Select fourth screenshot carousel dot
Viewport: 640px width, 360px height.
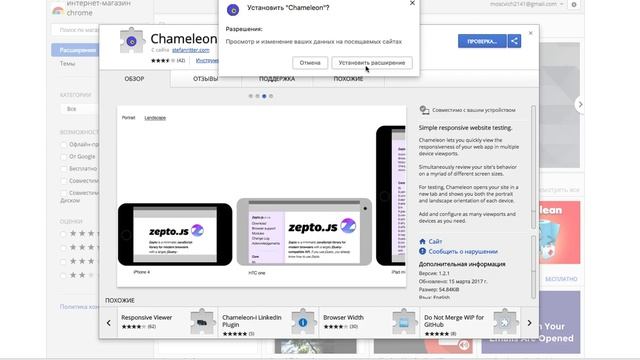[x=271, y=96]
